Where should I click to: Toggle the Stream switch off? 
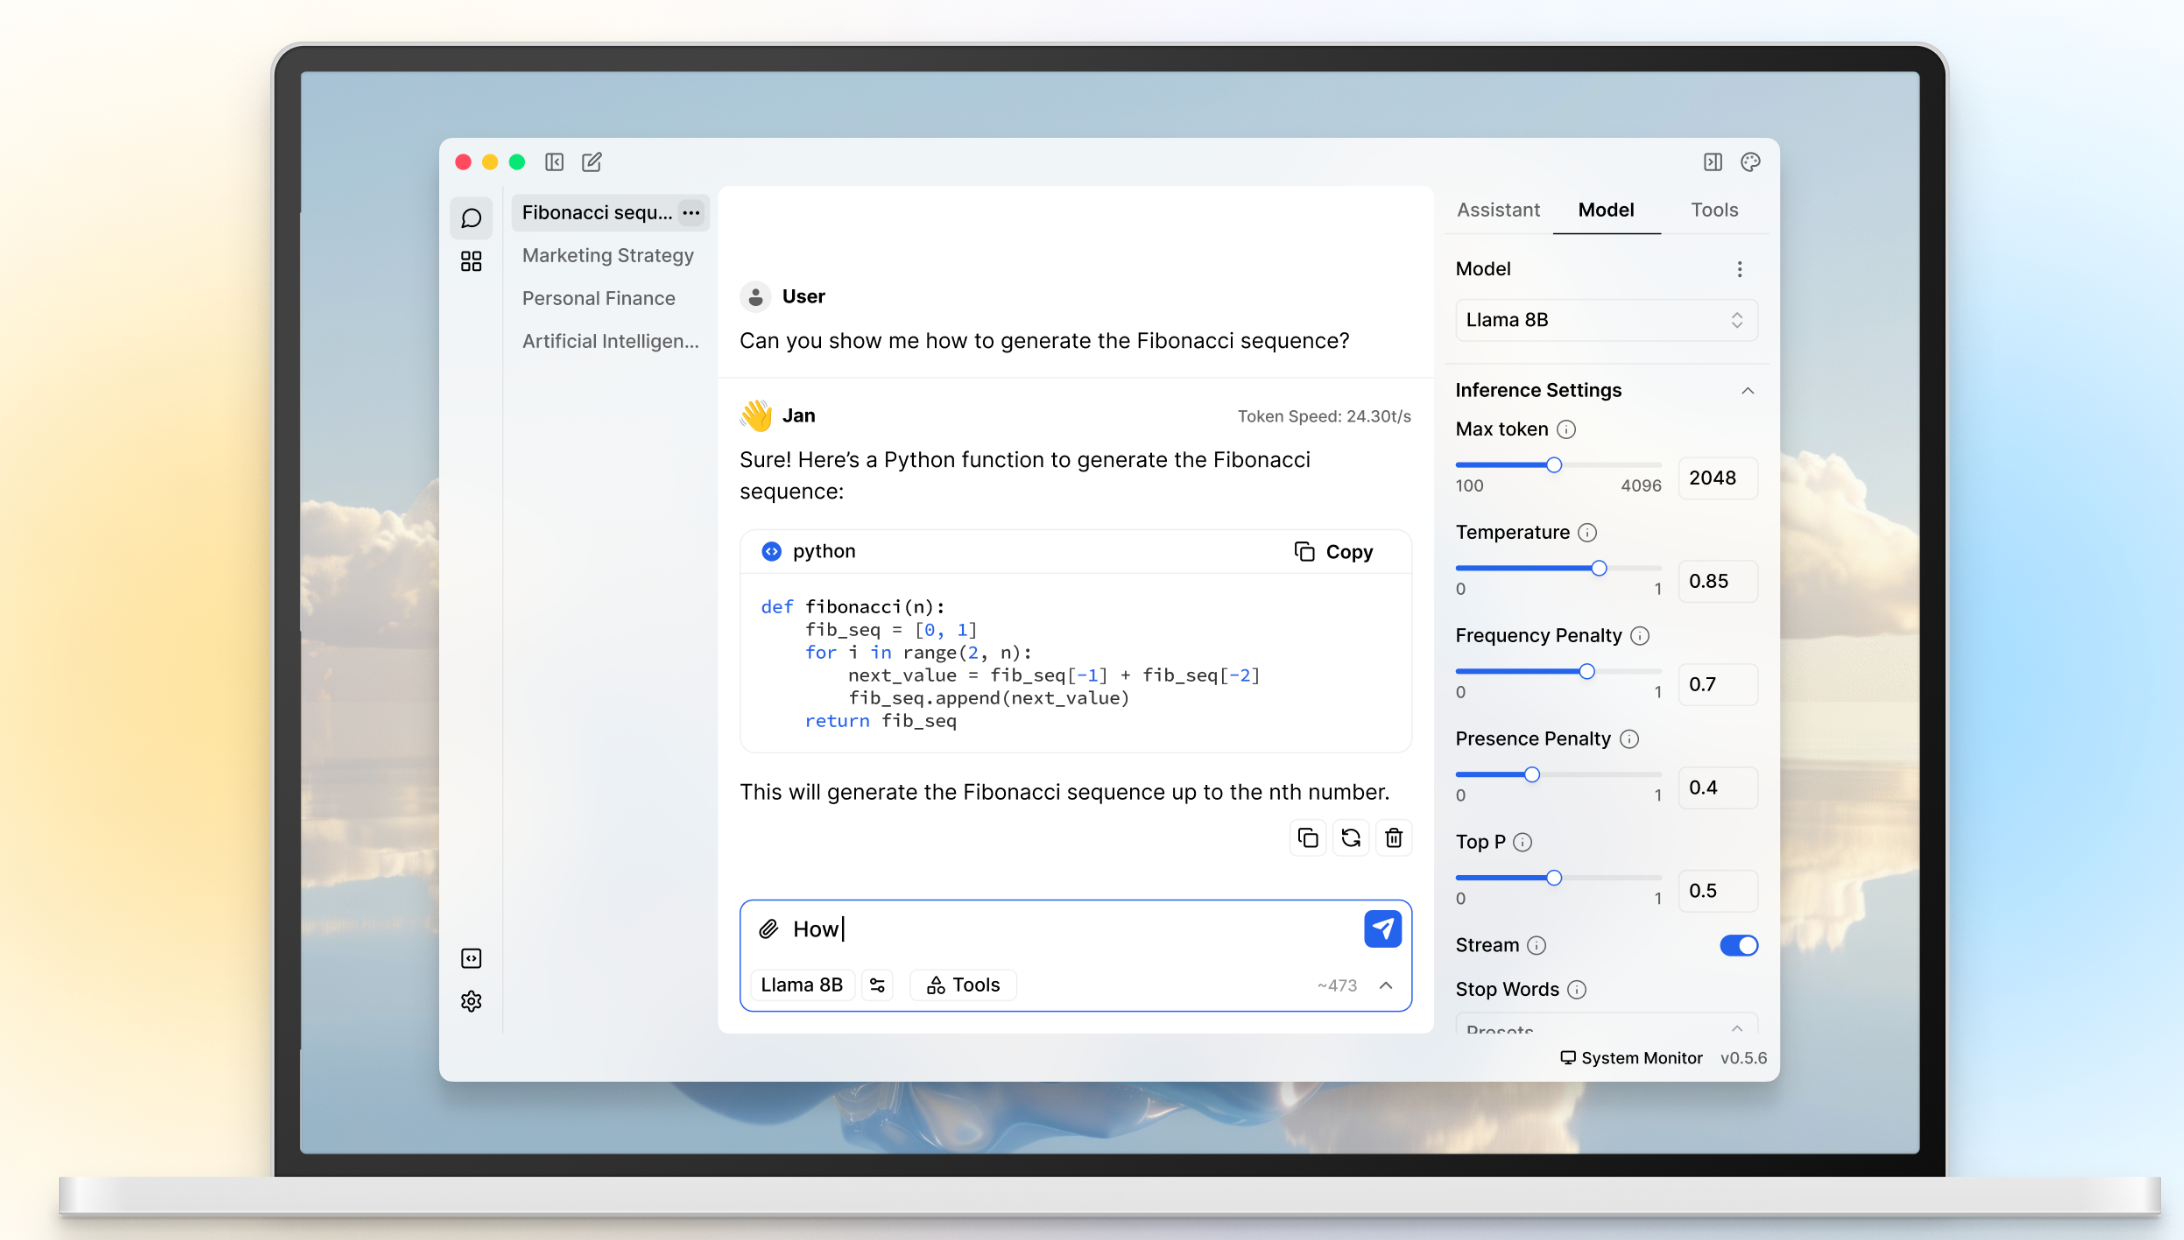(1738, 945)
